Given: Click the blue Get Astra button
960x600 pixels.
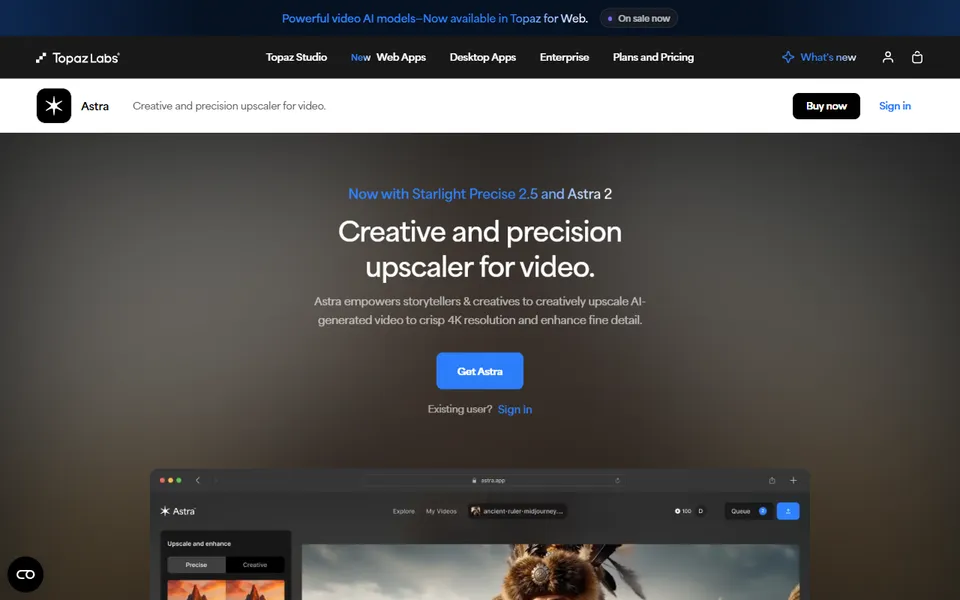Looking at the screenshot, I should click(x=480, y=371).
